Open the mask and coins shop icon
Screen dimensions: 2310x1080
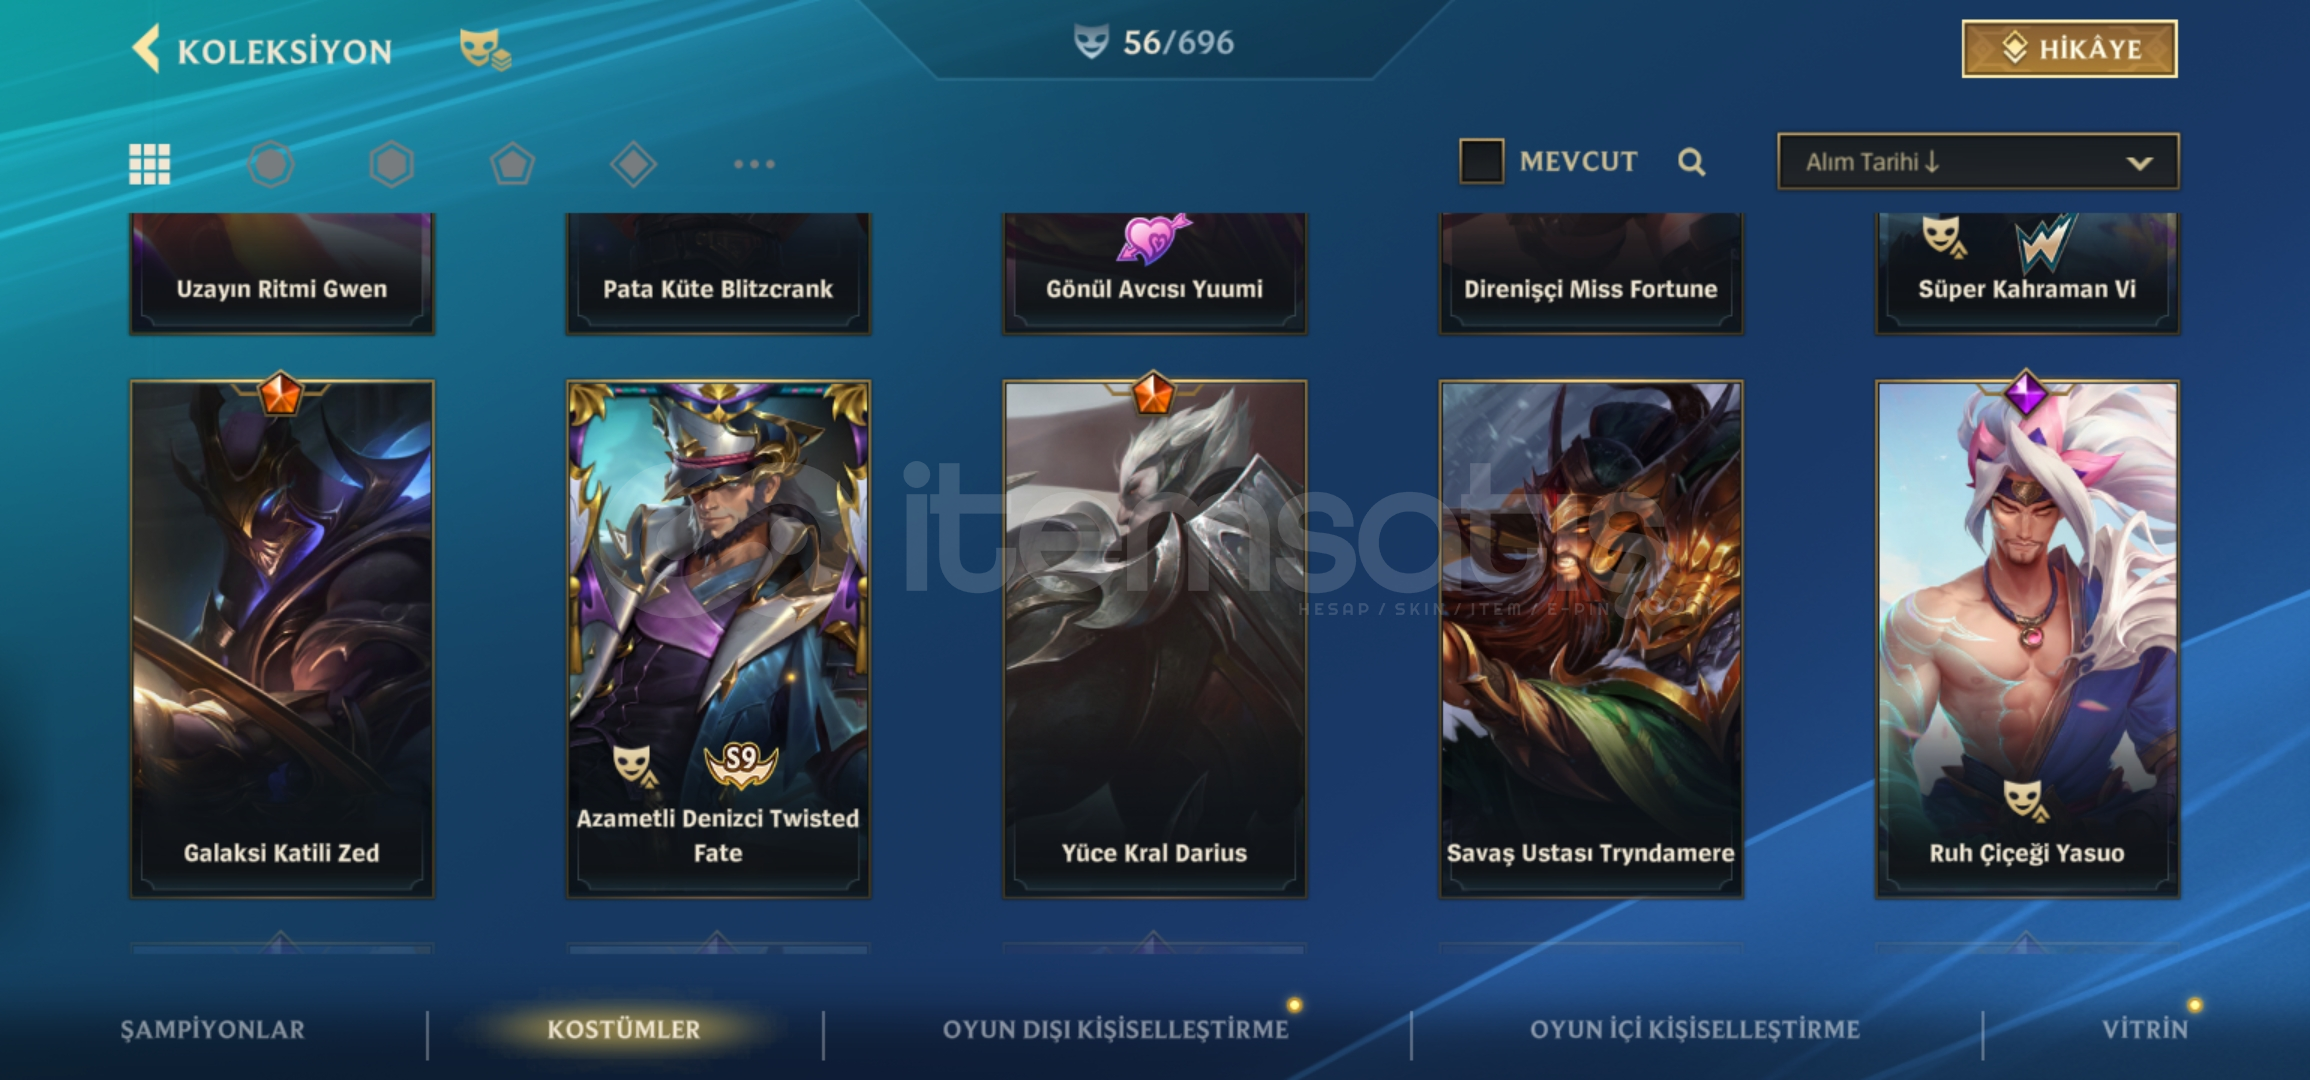coord(485,49)
